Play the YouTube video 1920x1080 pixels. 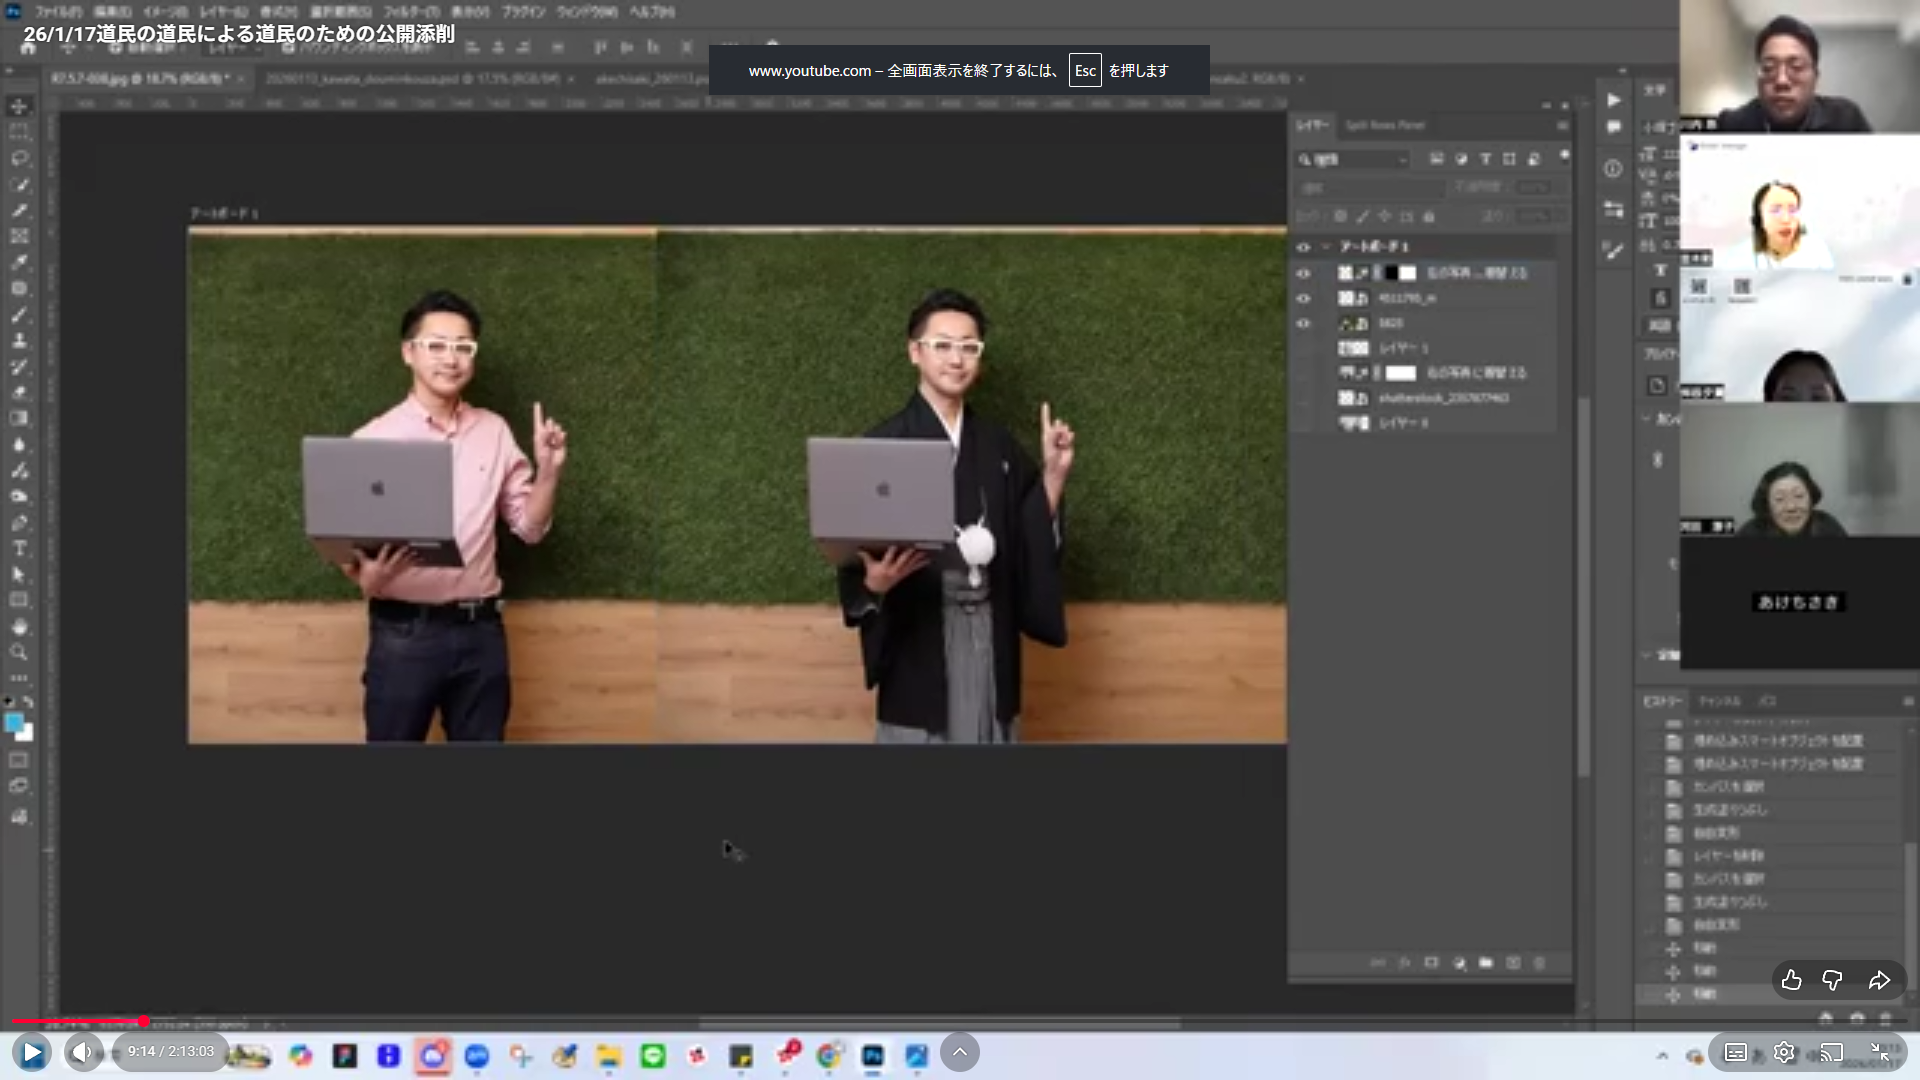pyautogui.click(x=32, y=1052)
